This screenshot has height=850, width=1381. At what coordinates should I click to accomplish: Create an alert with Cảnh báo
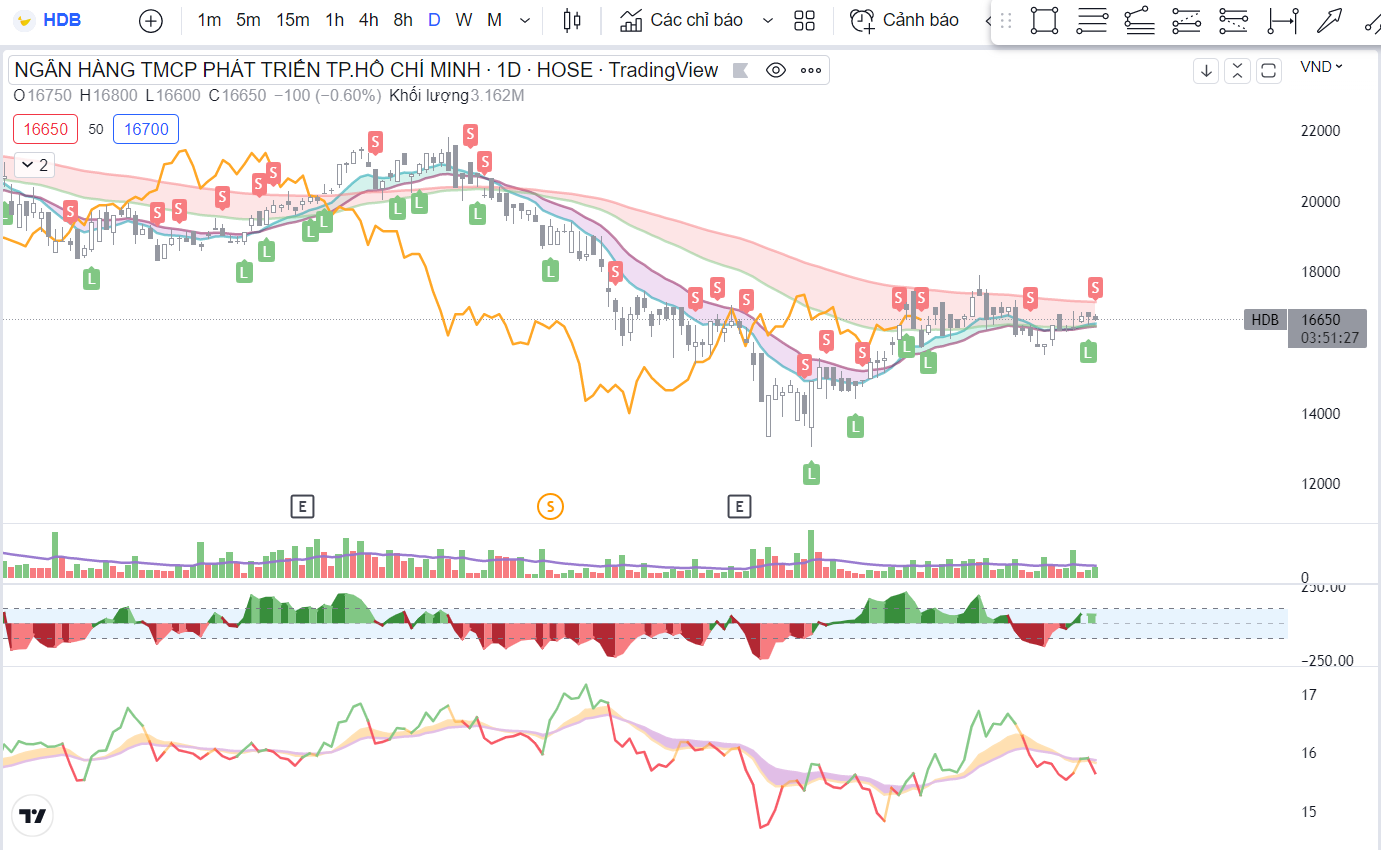click(905, 20)
